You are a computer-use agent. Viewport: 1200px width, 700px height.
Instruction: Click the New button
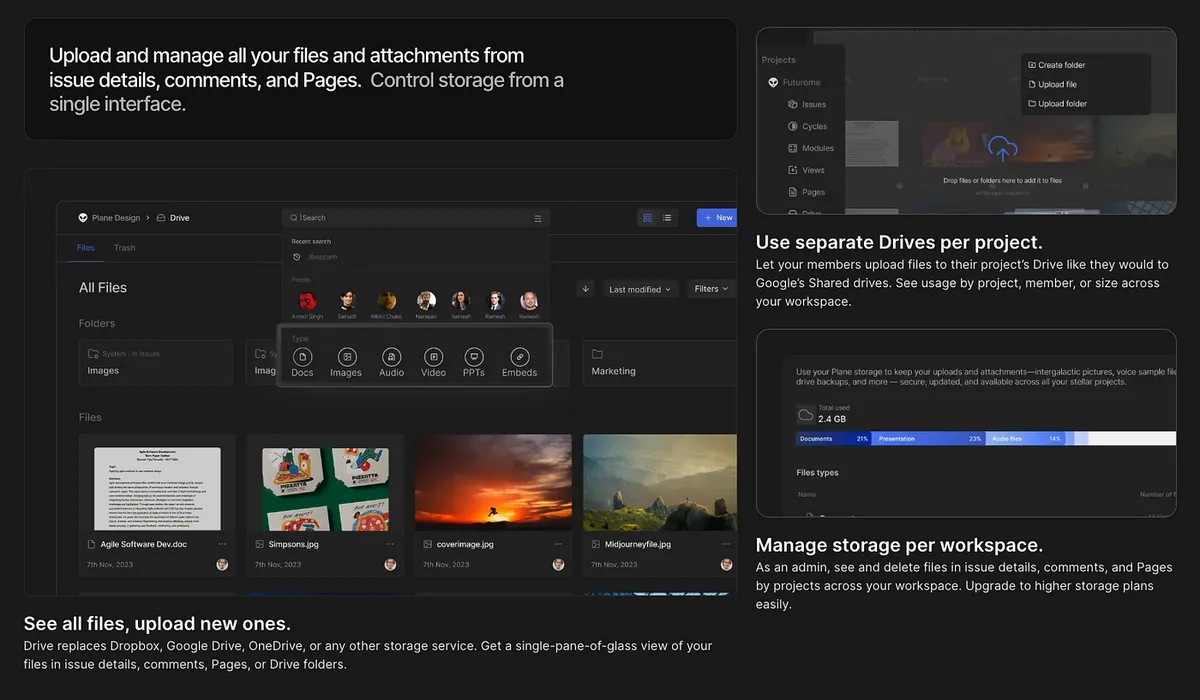pyautogui.click(x=717, y=217)
